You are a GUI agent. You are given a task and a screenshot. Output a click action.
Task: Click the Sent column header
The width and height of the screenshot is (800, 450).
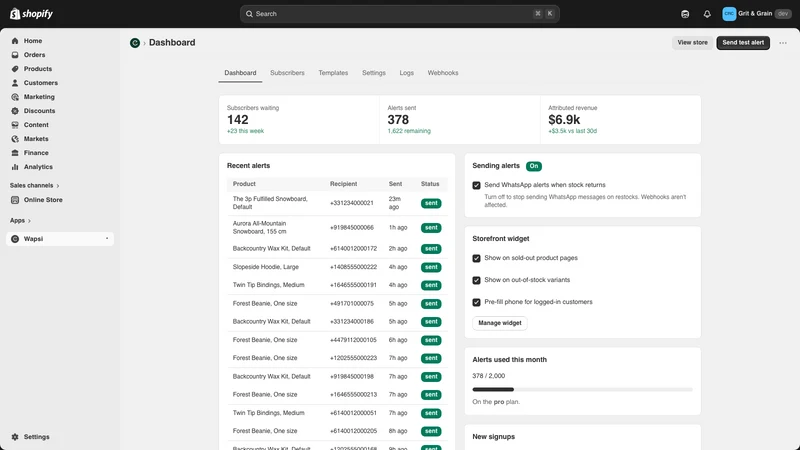[395, 184]
